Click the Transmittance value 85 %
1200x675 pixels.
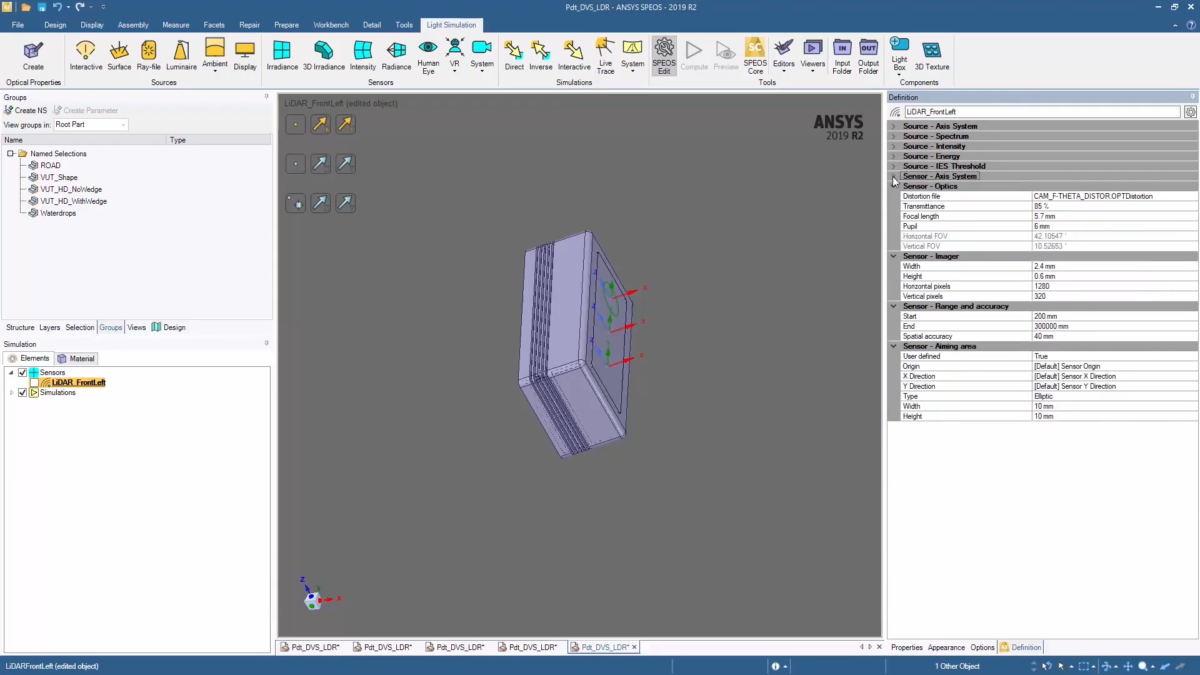[1114, 206]
